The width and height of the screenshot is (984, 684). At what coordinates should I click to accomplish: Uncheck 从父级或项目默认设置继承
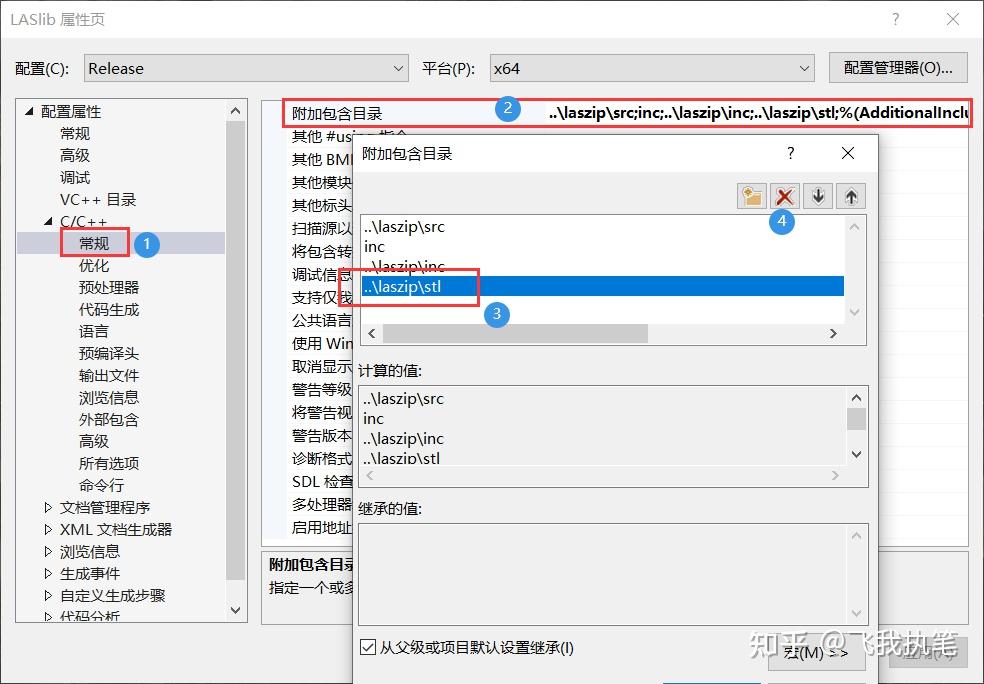click(369, 647)
